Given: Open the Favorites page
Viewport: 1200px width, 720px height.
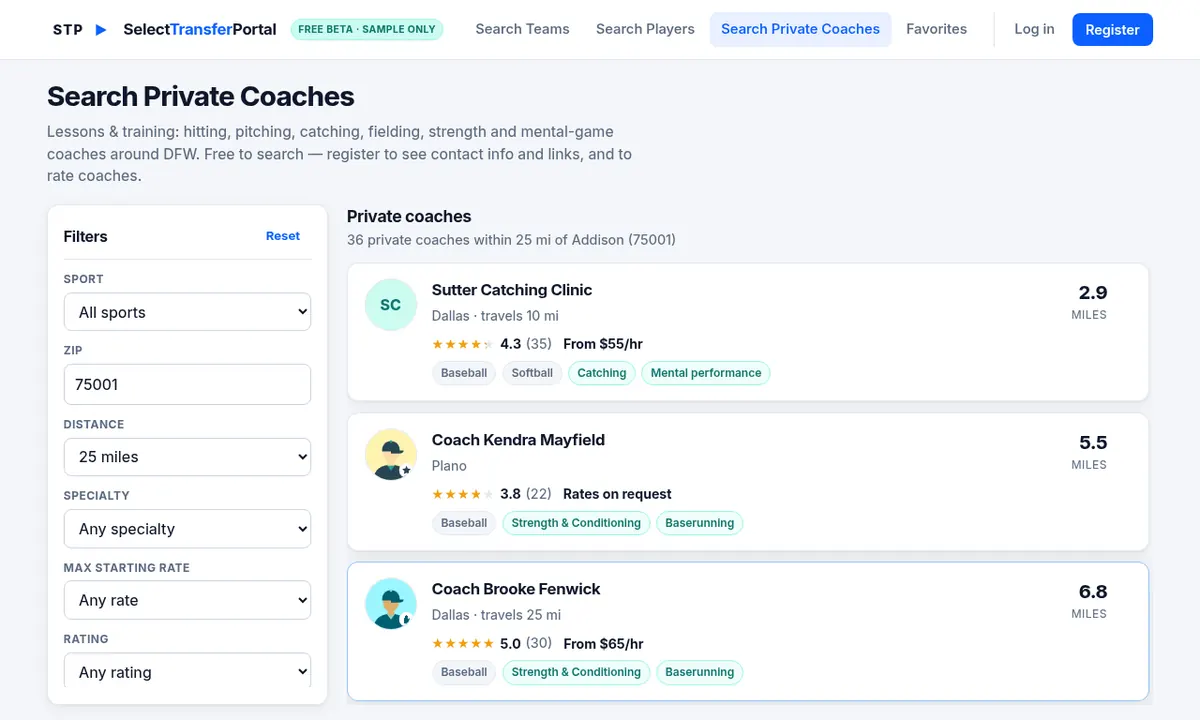Looking at the screenshot, I should pyautogui.click(x=936, y=29).
